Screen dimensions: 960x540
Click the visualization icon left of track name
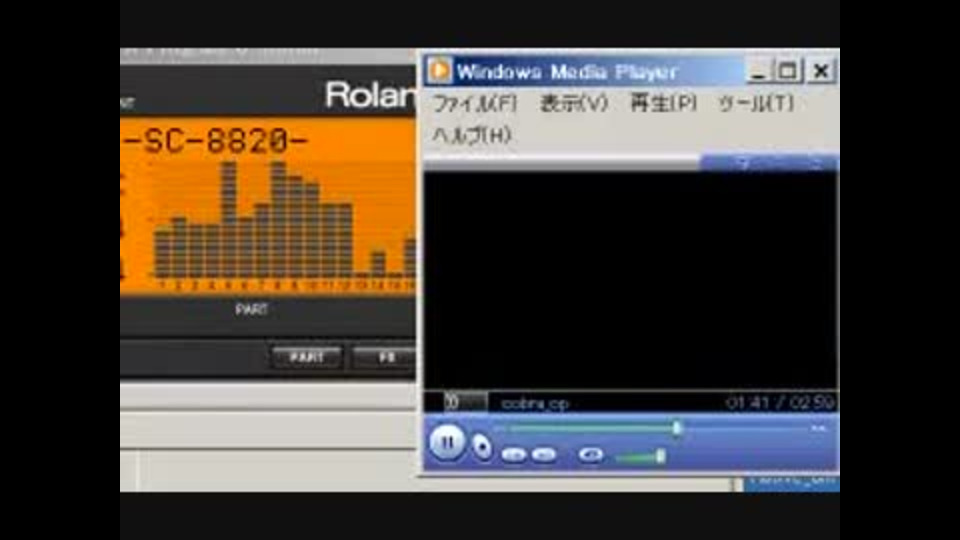[x=465, y=402]
